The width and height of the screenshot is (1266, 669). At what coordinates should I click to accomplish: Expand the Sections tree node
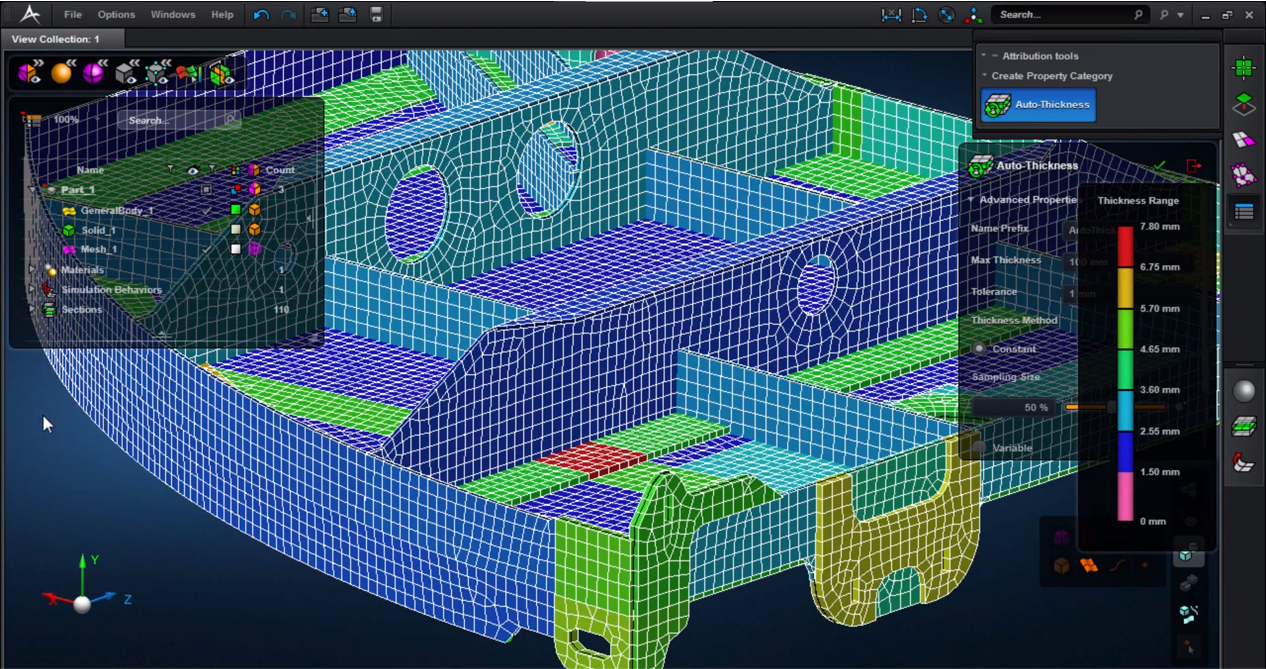click(x=32, y=310)
